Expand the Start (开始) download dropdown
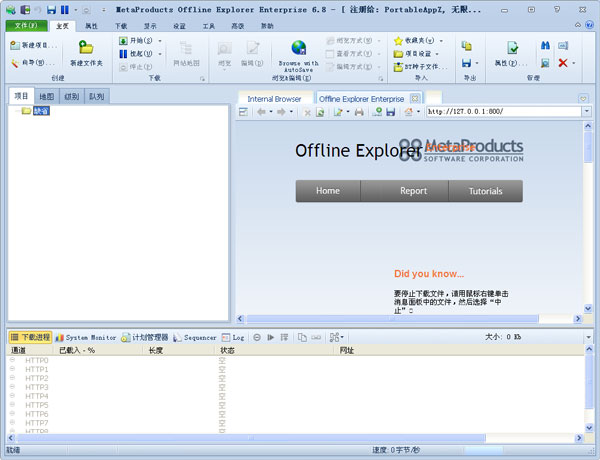The height and width of the screenshot is (460, 600). (161, 41)
